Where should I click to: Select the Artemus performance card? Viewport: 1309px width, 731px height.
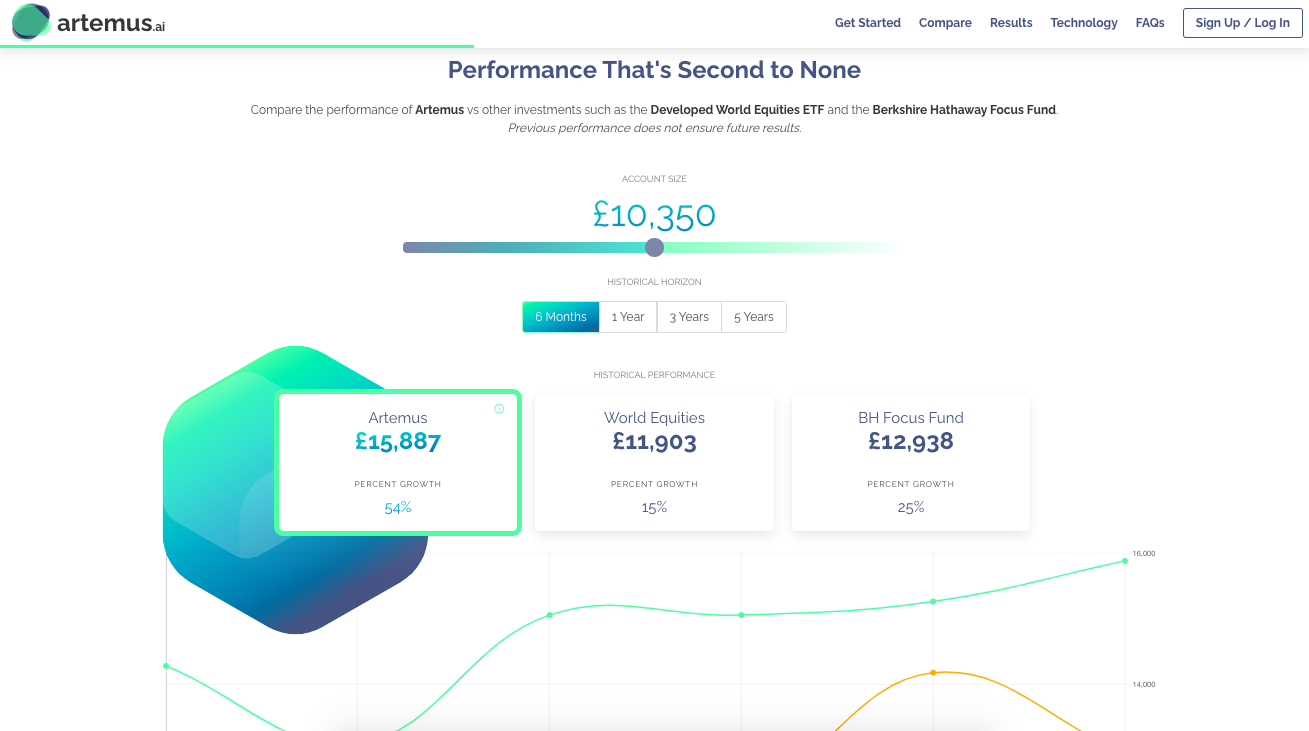[x=398, y=462]
